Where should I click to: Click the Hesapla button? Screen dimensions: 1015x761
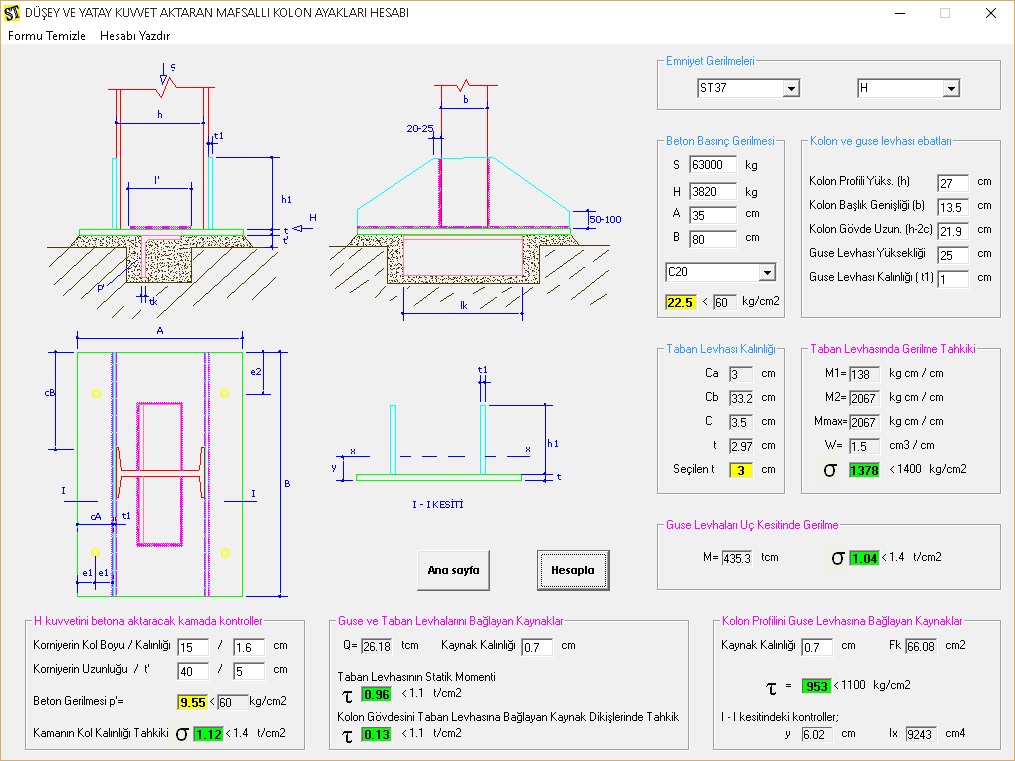point(573,570)
